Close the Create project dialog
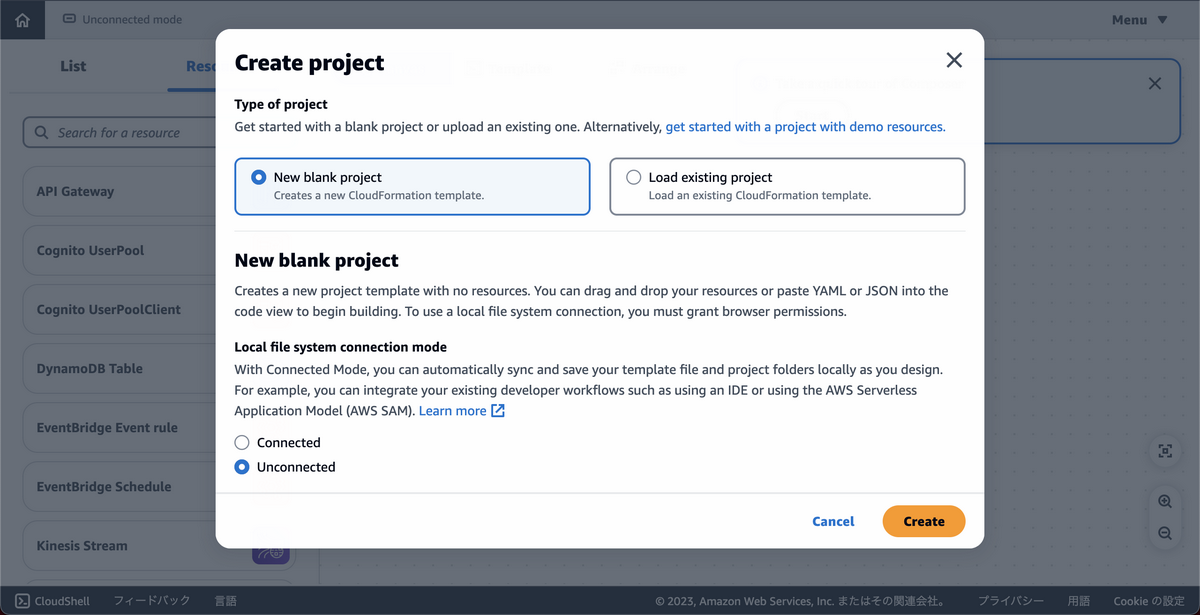Image resolution: width=1200 pixels, height=615 pixels. coord(954,60)
